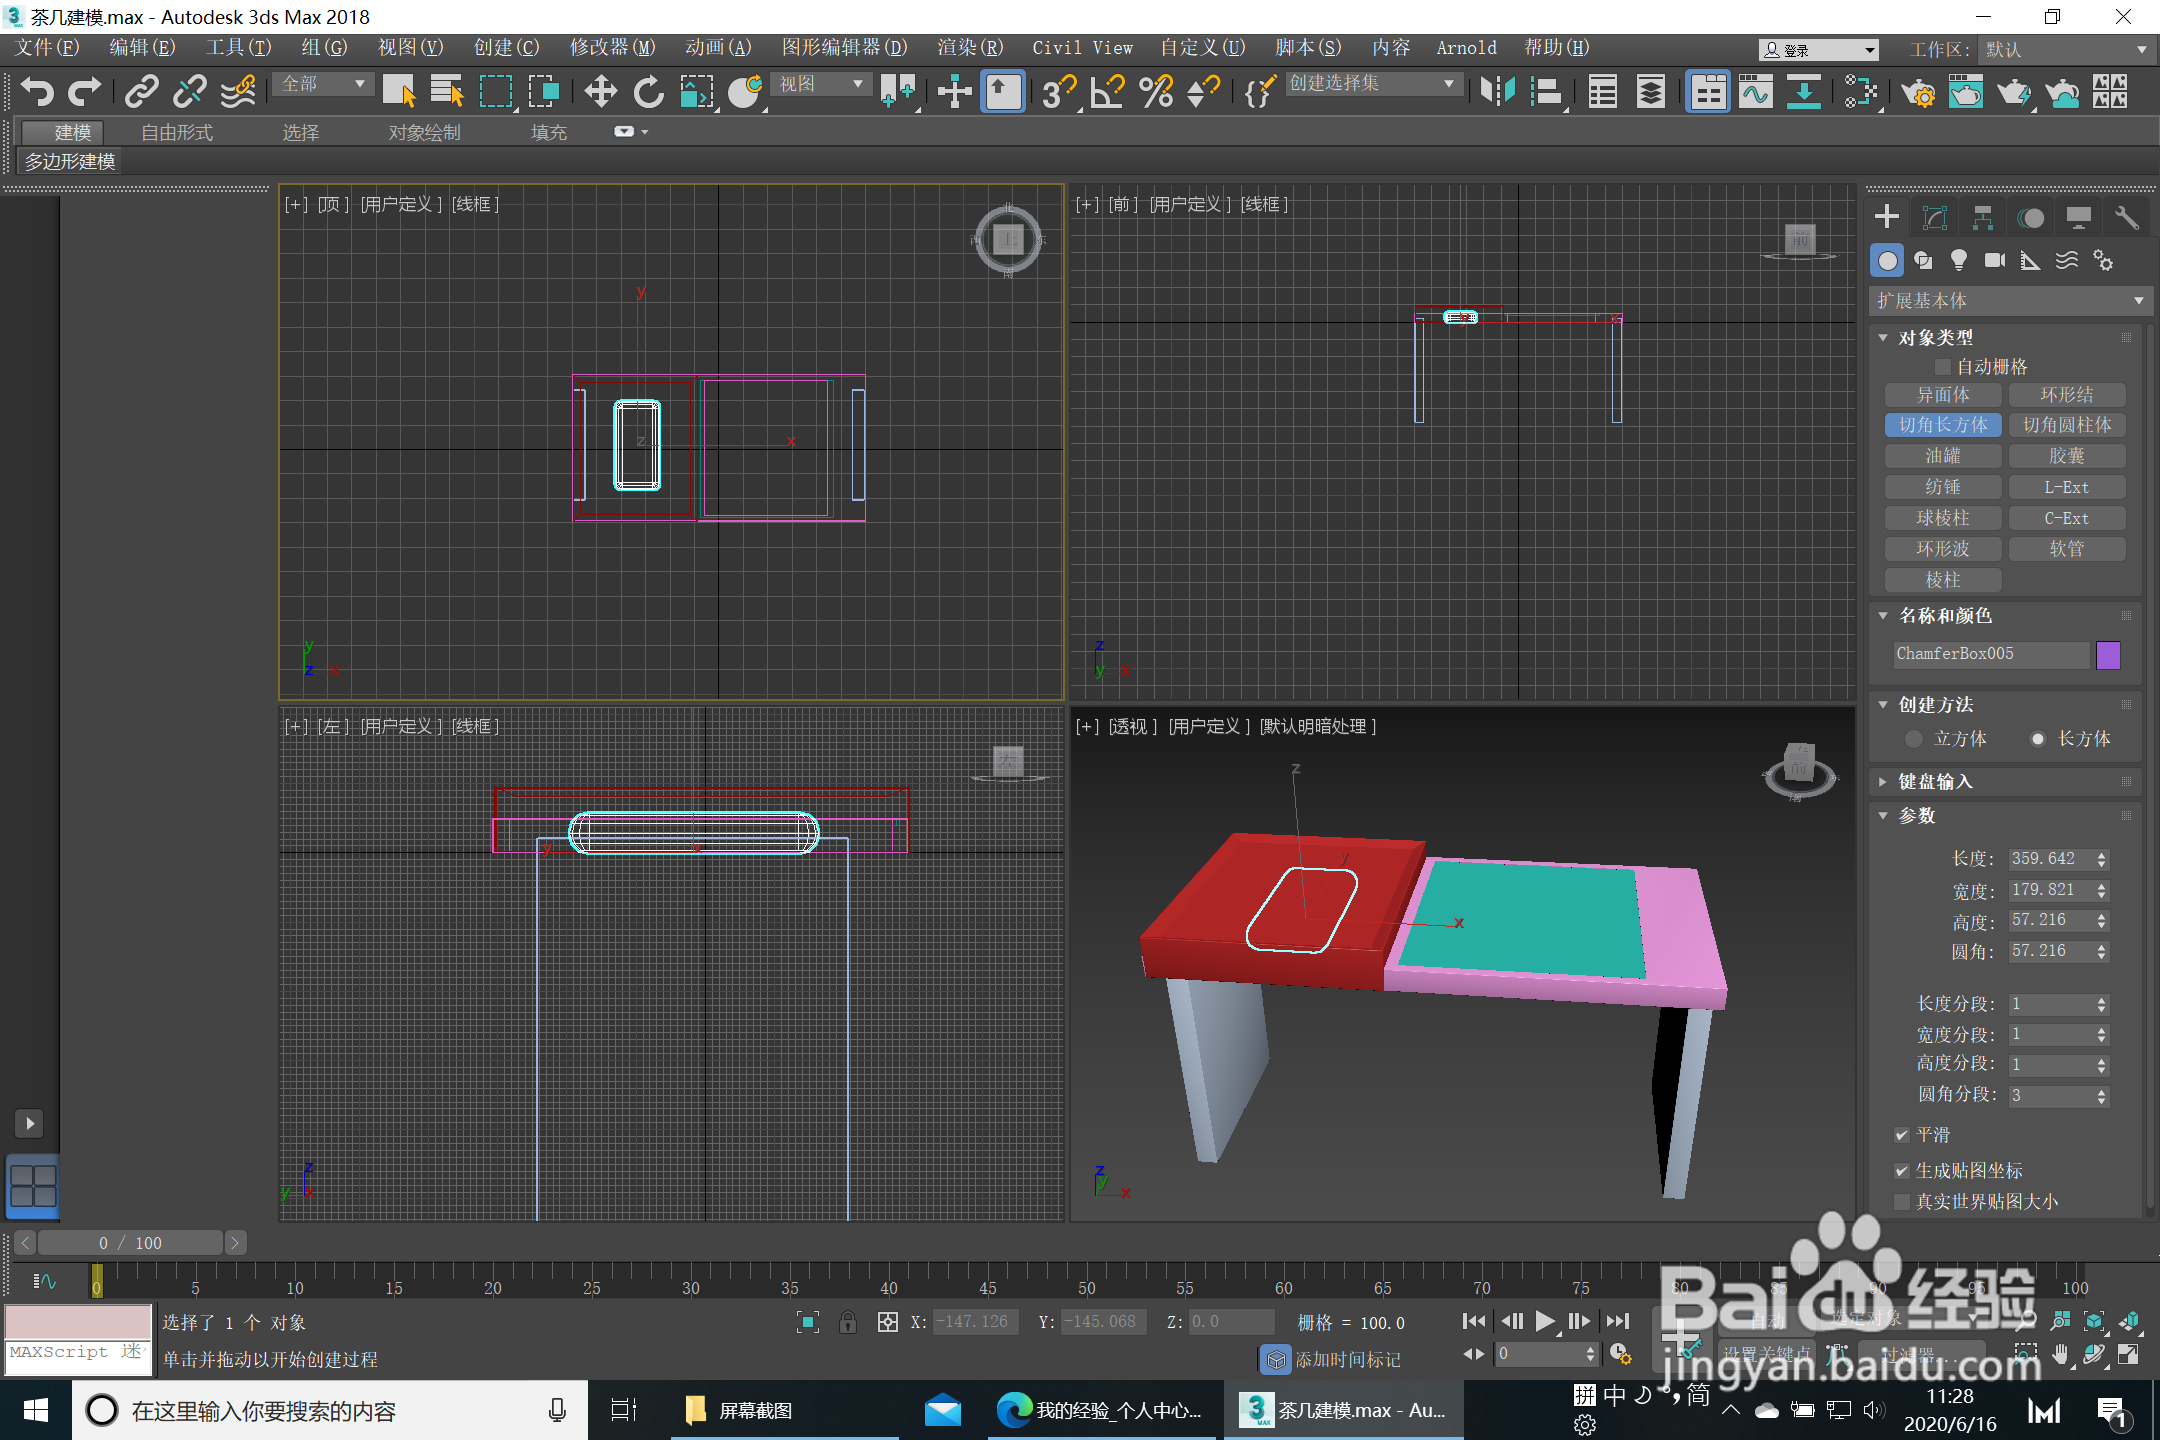Click the L-Ext object button

pyautogui.click(x=2067, y=487)
